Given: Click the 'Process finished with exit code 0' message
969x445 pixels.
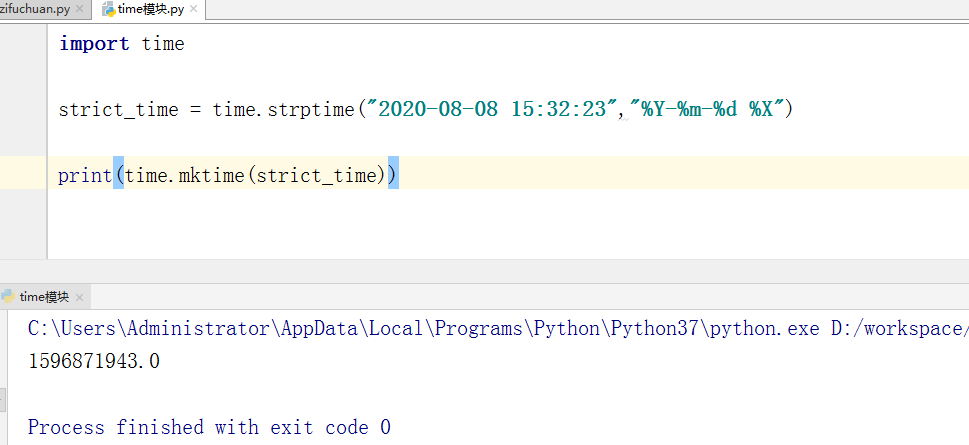Looking at the screenshot, I should point(209,427).
